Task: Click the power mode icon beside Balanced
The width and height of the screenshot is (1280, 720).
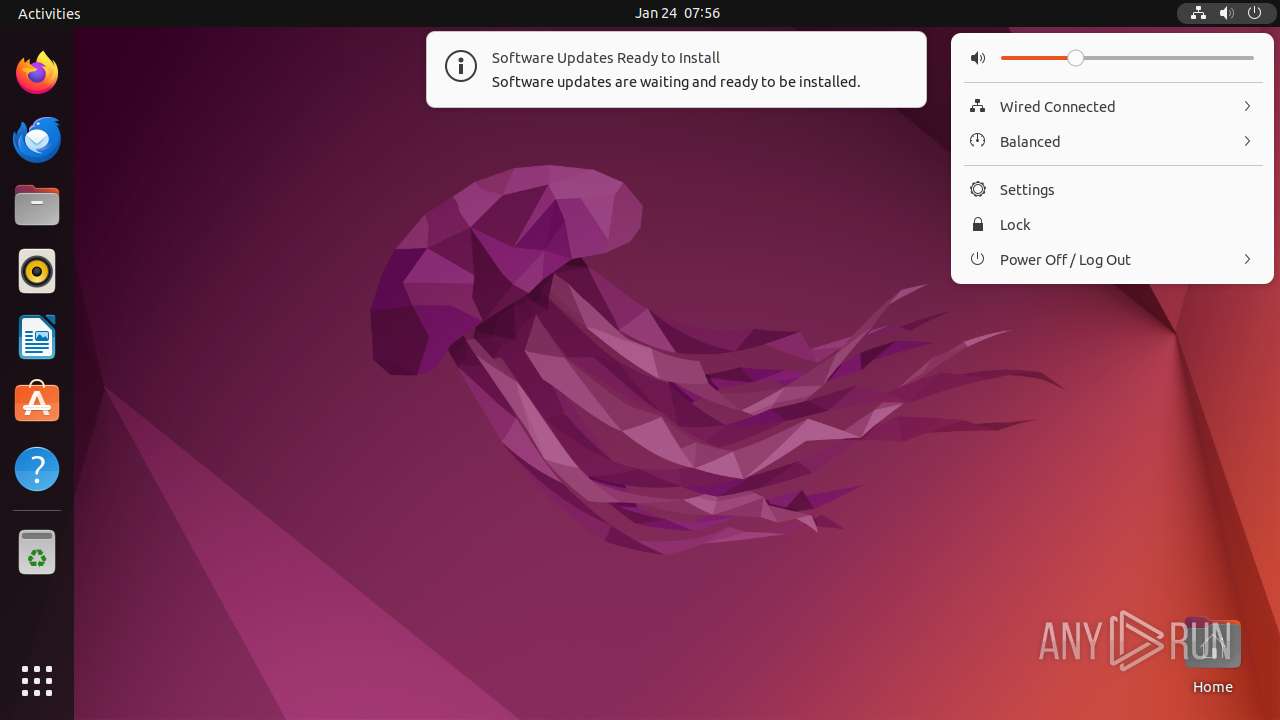Action: click(x=978, y=141)
